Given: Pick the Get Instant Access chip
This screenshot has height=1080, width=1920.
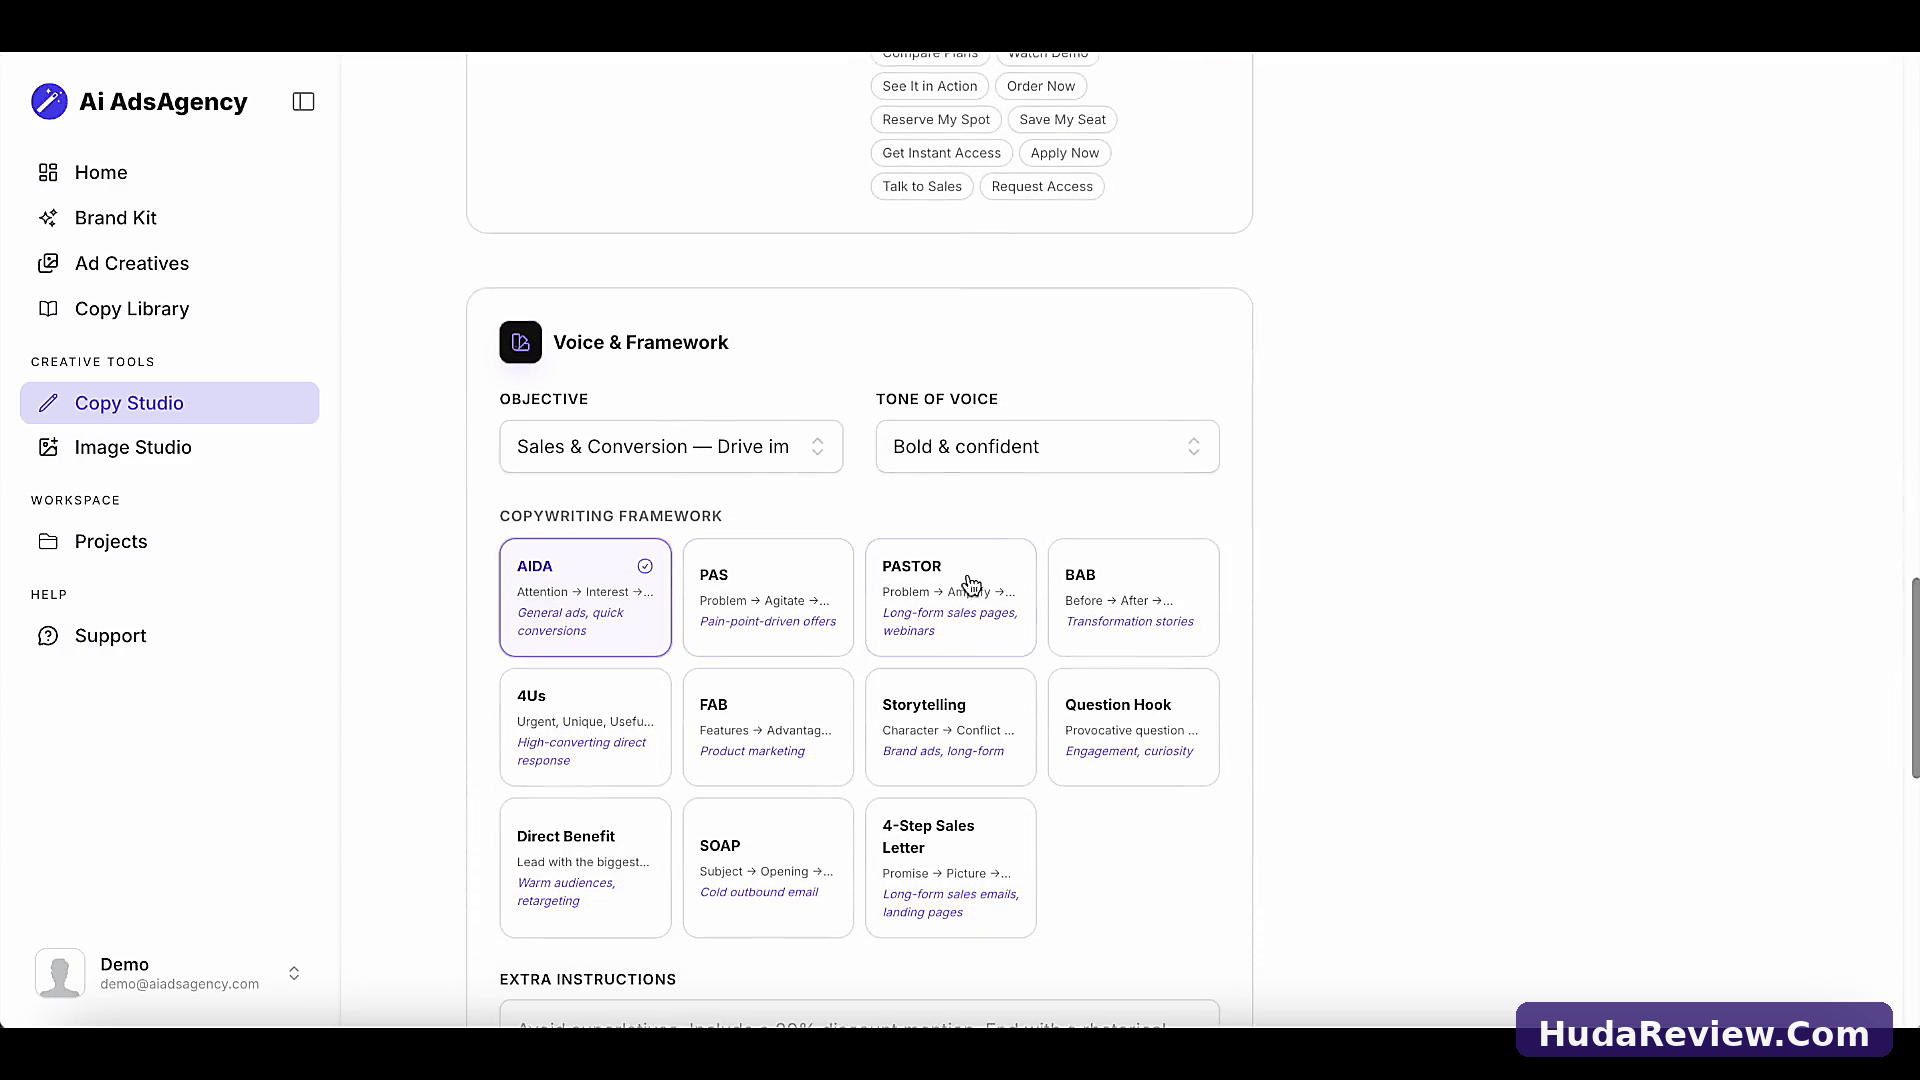Looking at the screenshot, I should 941,153.
